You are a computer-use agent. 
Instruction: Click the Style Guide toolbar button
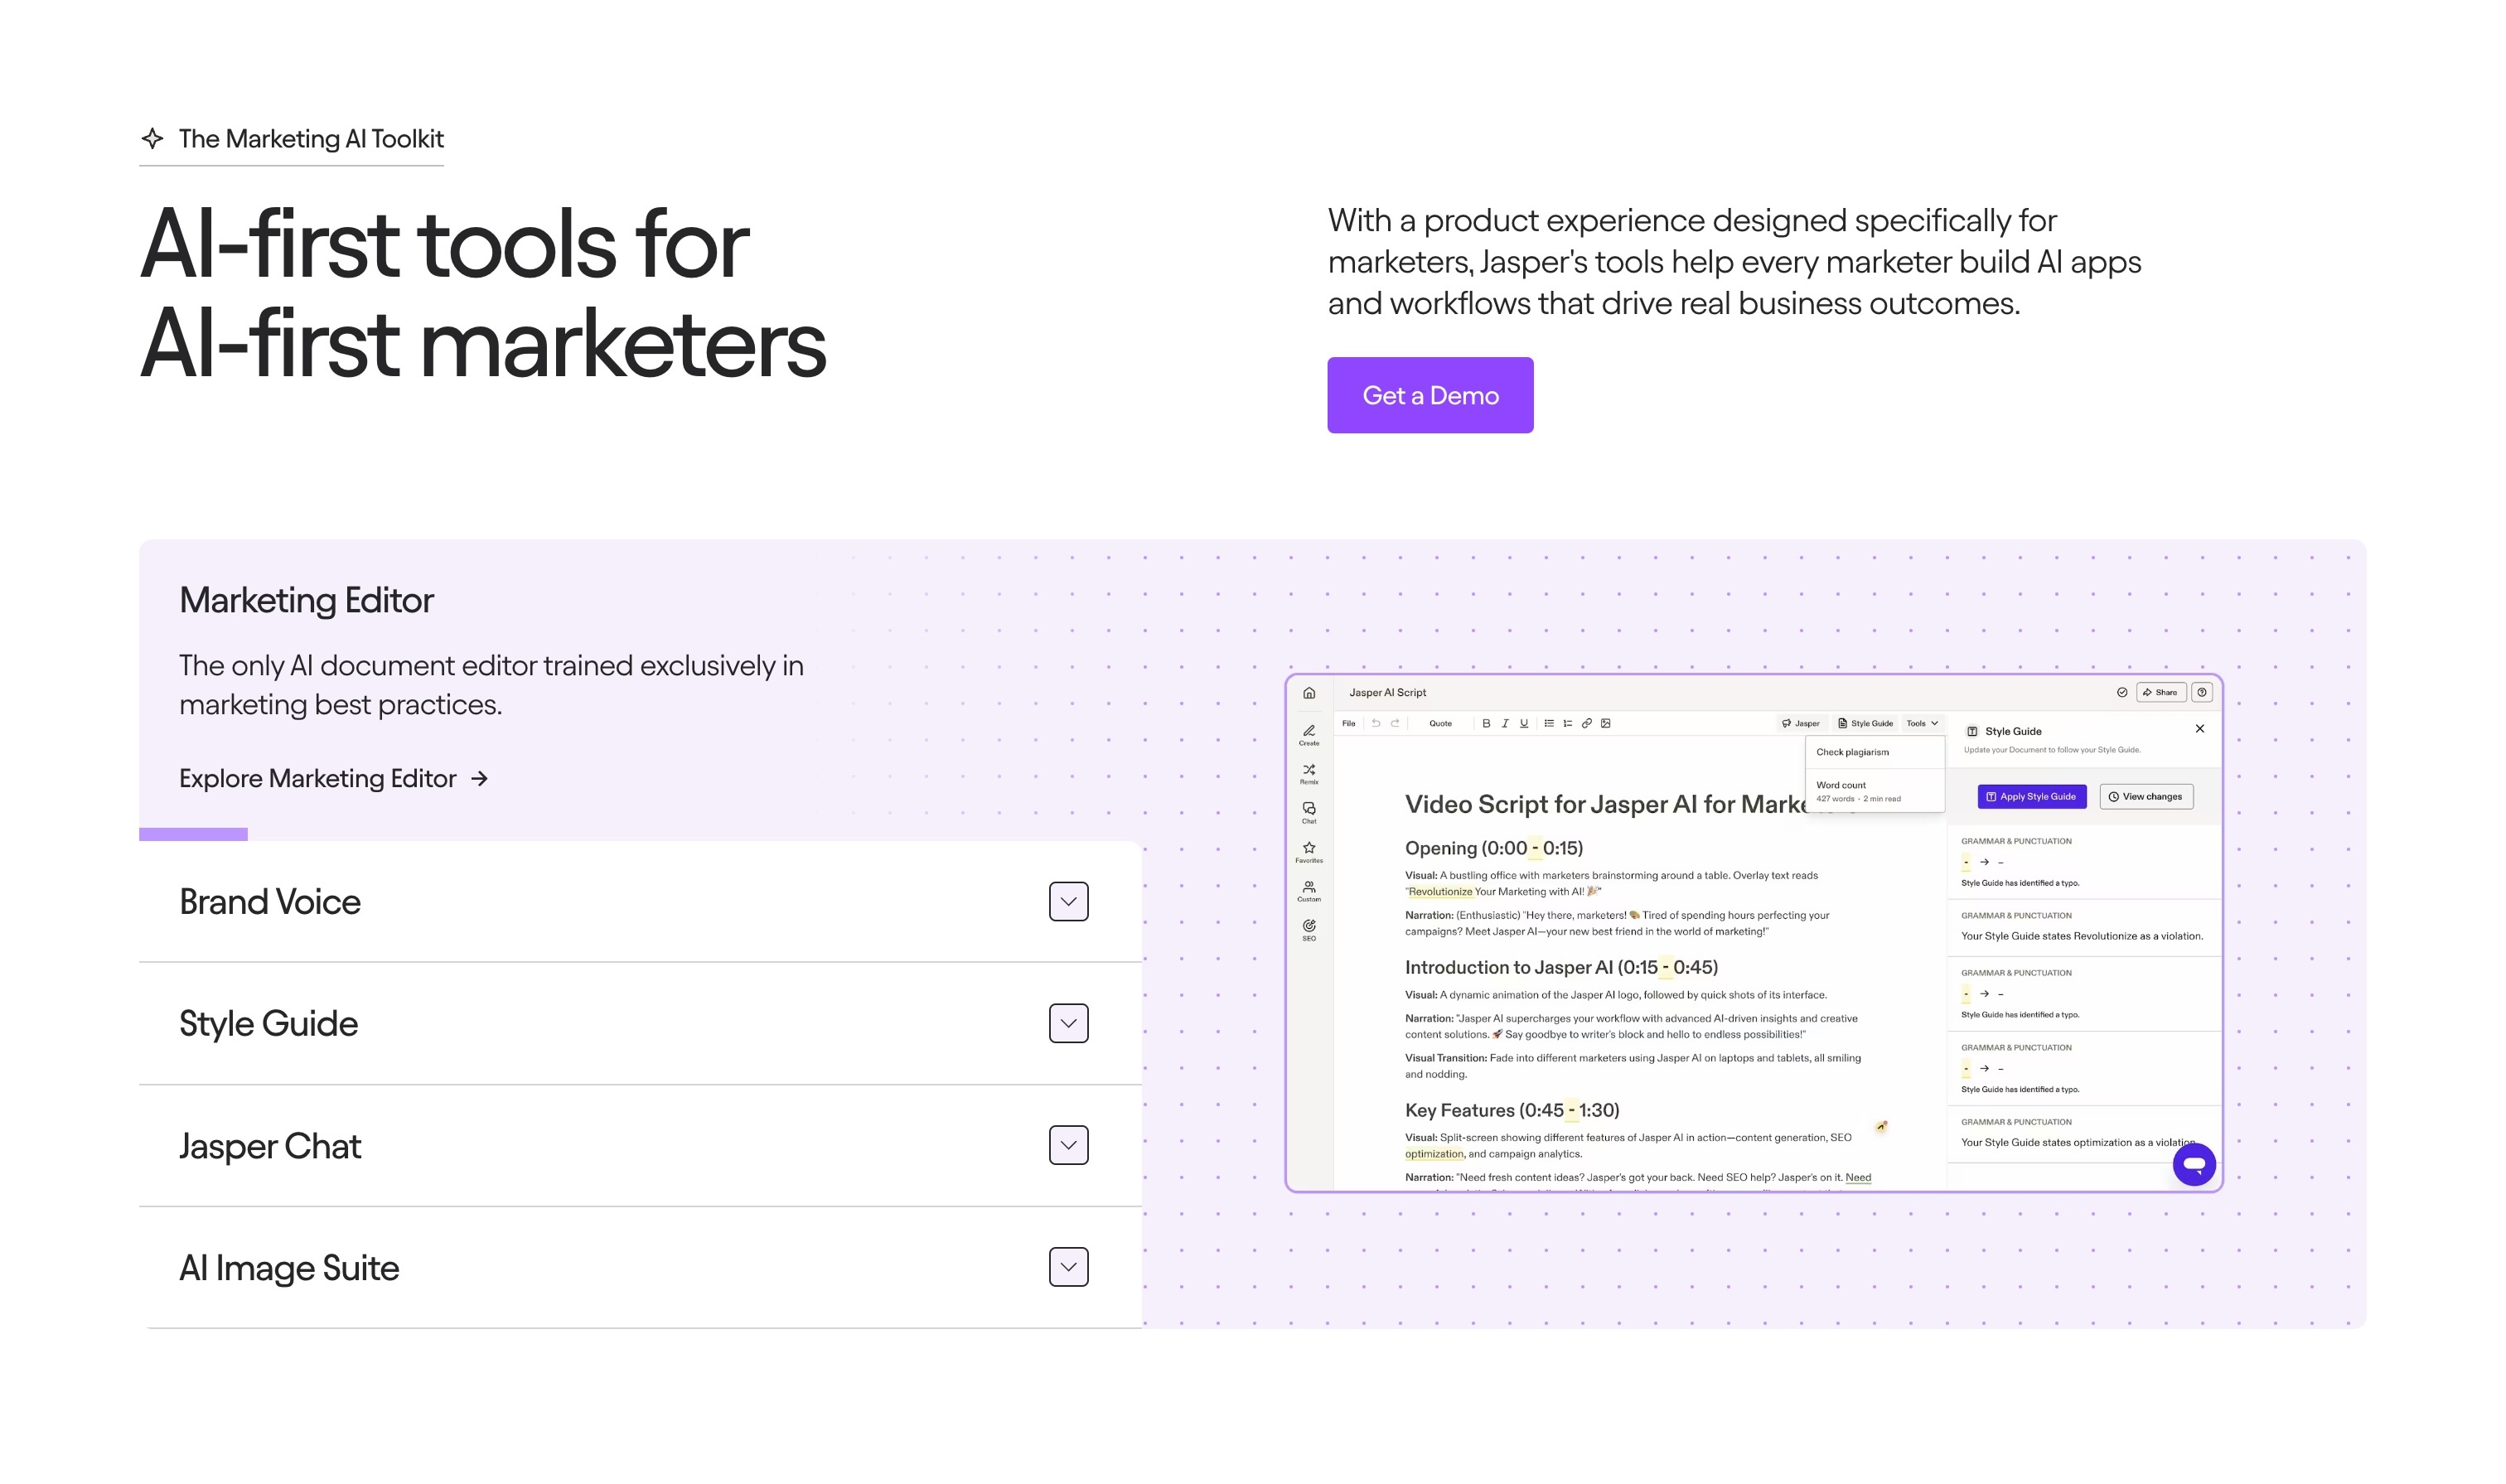pos(1866,723)
